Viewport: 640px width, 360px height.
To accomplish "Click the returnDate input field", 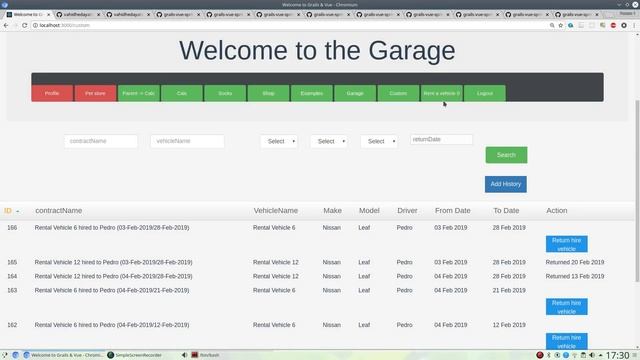I will [x=441, y=140].
